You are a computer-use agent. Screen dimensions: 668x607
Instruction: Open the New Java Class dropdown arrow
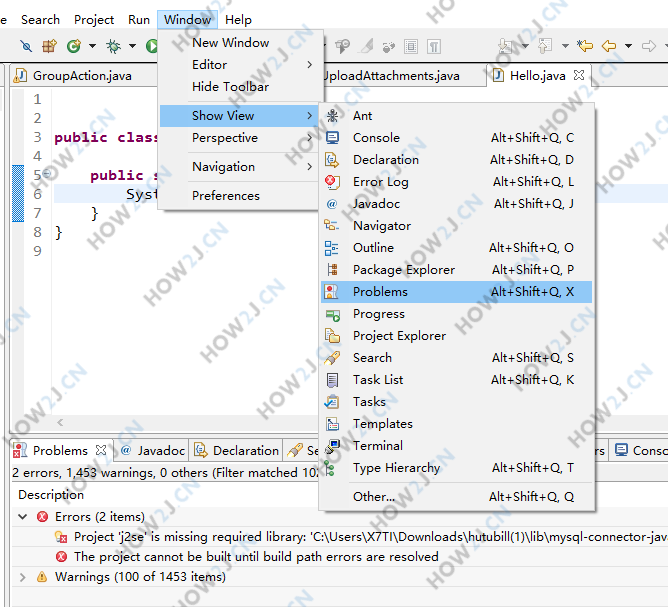point(92,46)
